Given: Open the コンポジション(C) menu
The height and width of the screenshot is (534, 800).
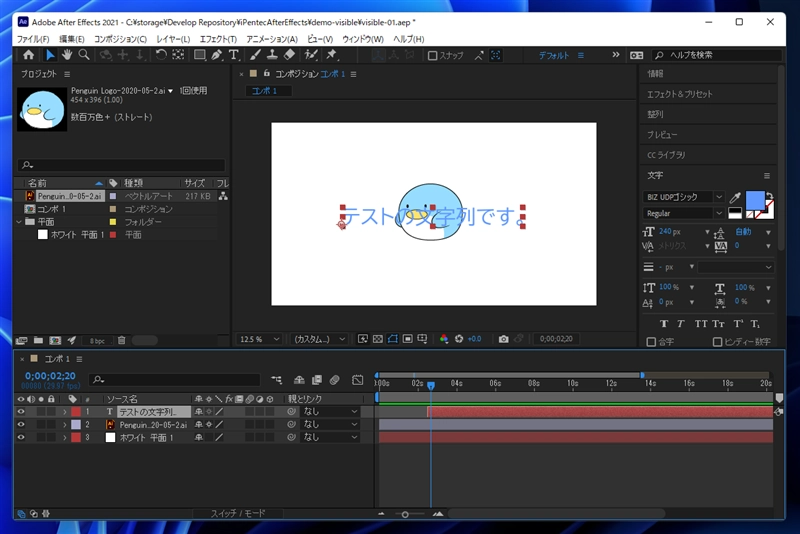Looking at the screenshot, I should tap(120, 39).
